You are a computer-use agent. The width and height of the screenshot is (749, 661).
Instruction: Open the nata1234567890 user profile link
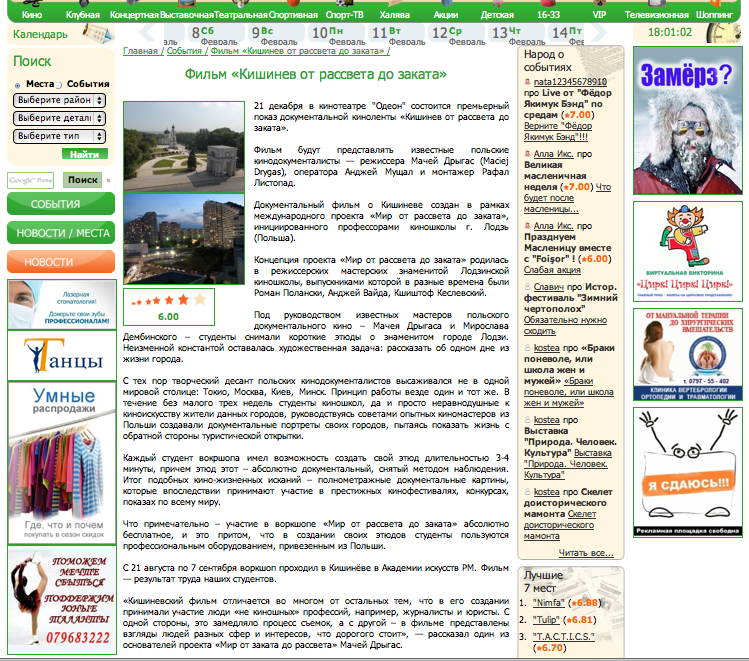pyautogui.click(x=570, y=82)
